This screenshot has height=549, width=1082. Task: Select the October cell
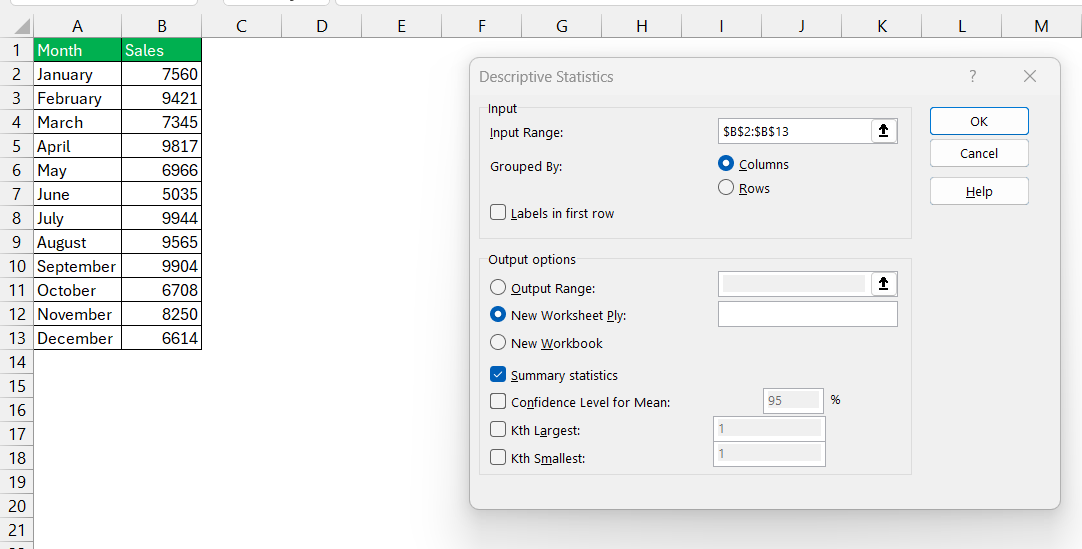[x=77, y=290]
